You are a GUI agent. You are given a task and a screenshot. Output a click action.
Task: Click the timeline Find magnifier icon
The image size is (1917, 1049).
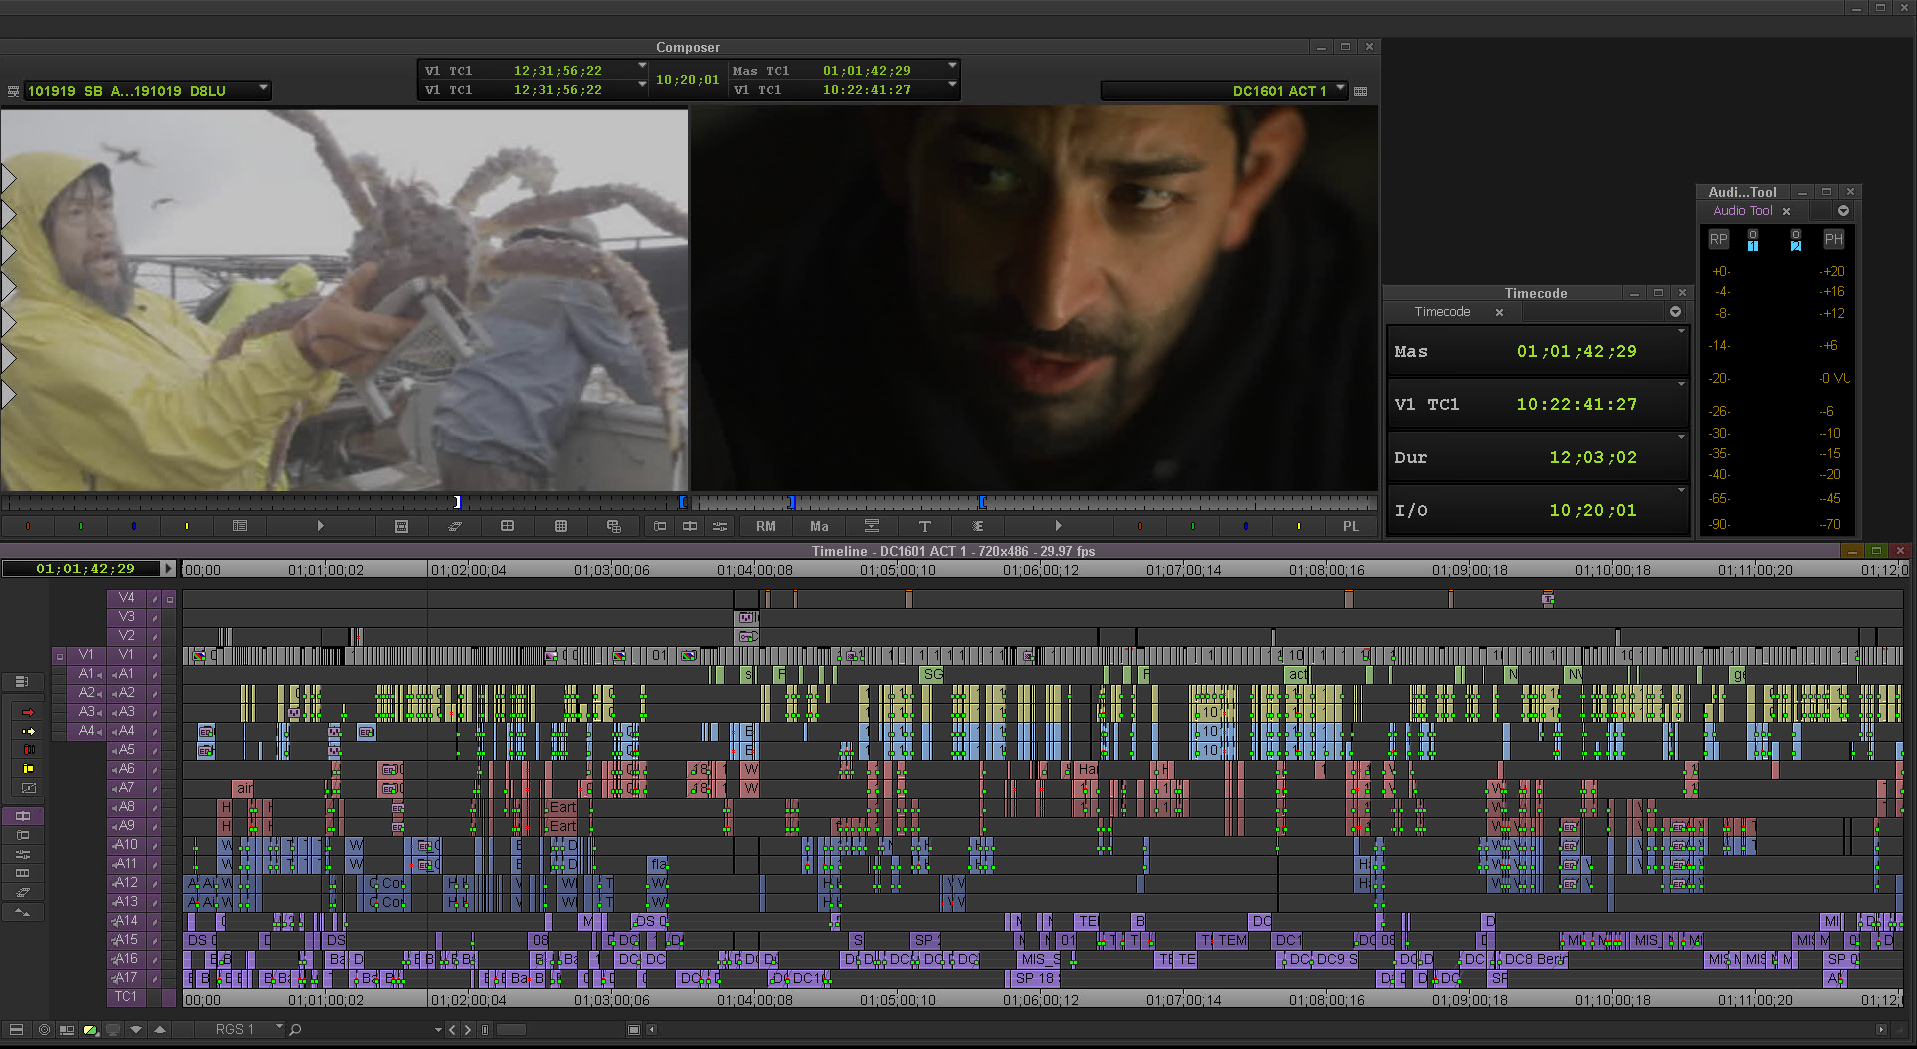coord(295,1029)
